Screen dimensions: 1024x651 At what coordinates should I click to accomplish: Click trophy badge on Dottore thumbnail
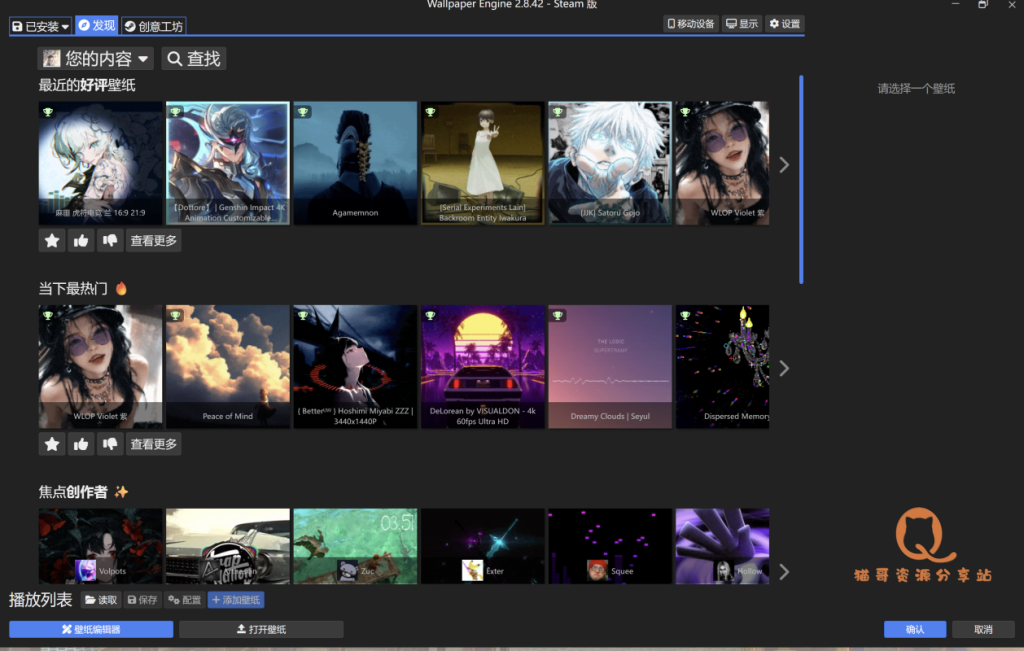pos(176,112)
